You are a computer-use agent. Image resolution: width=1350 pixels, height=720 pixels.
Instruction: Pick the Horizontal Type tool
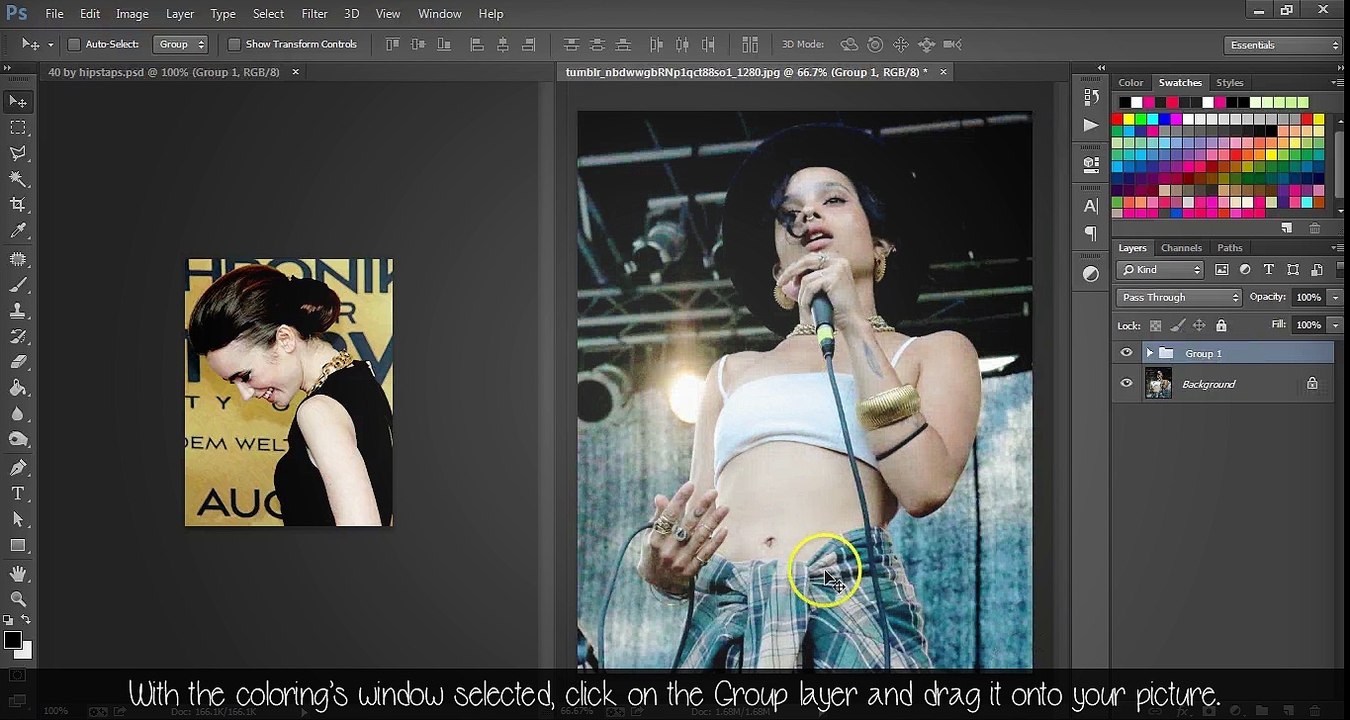click(x=18, y=494)
